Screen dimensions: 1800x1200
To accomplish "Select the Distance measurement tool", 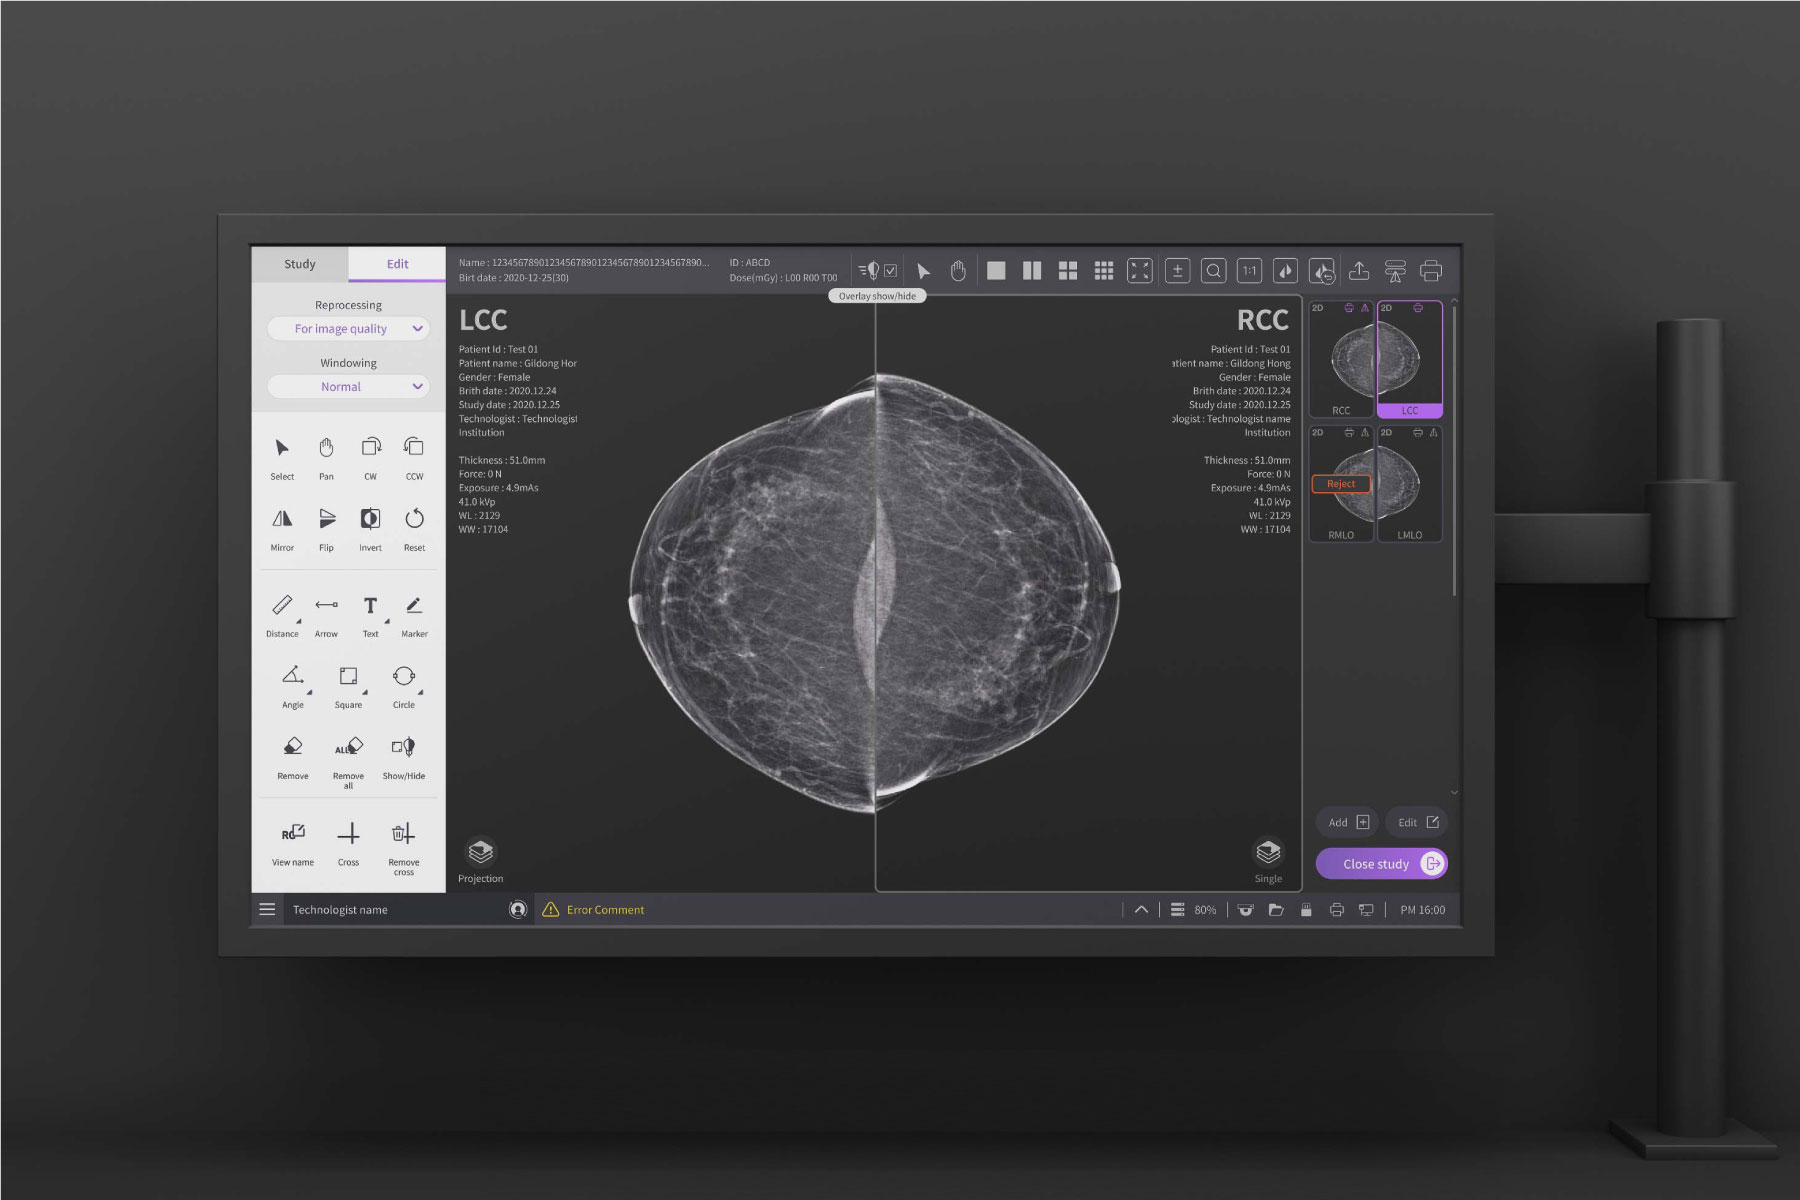I will point(282,616).
